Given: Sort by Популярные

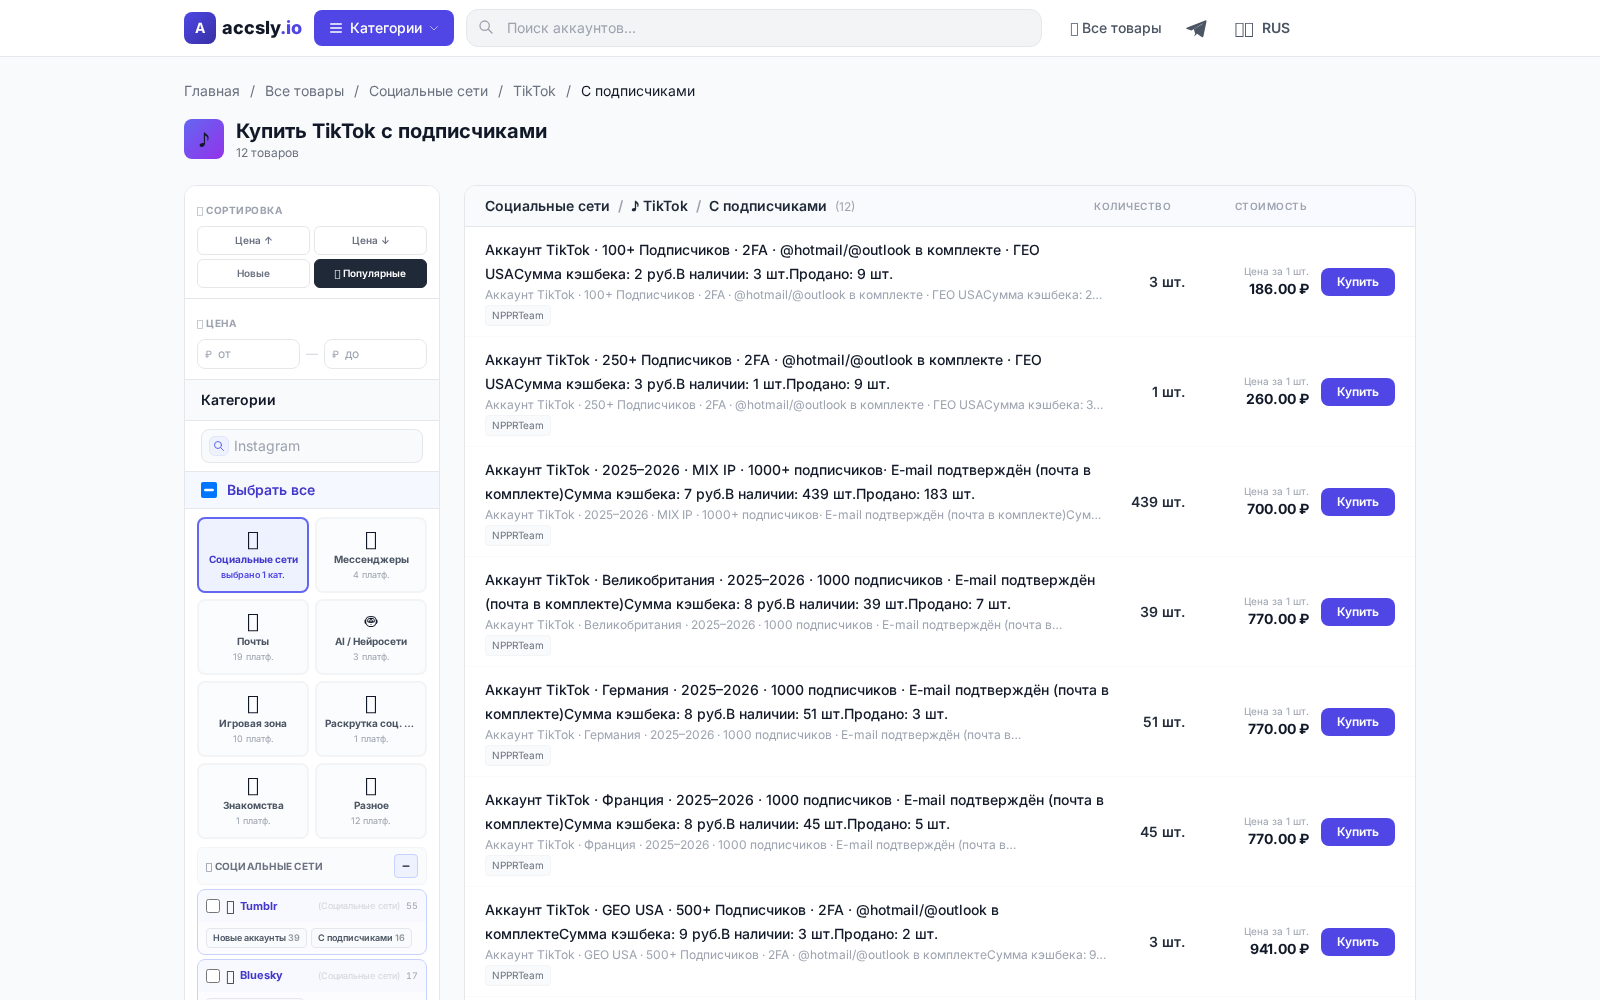Looking at the screenshot, I should point(370,273).
